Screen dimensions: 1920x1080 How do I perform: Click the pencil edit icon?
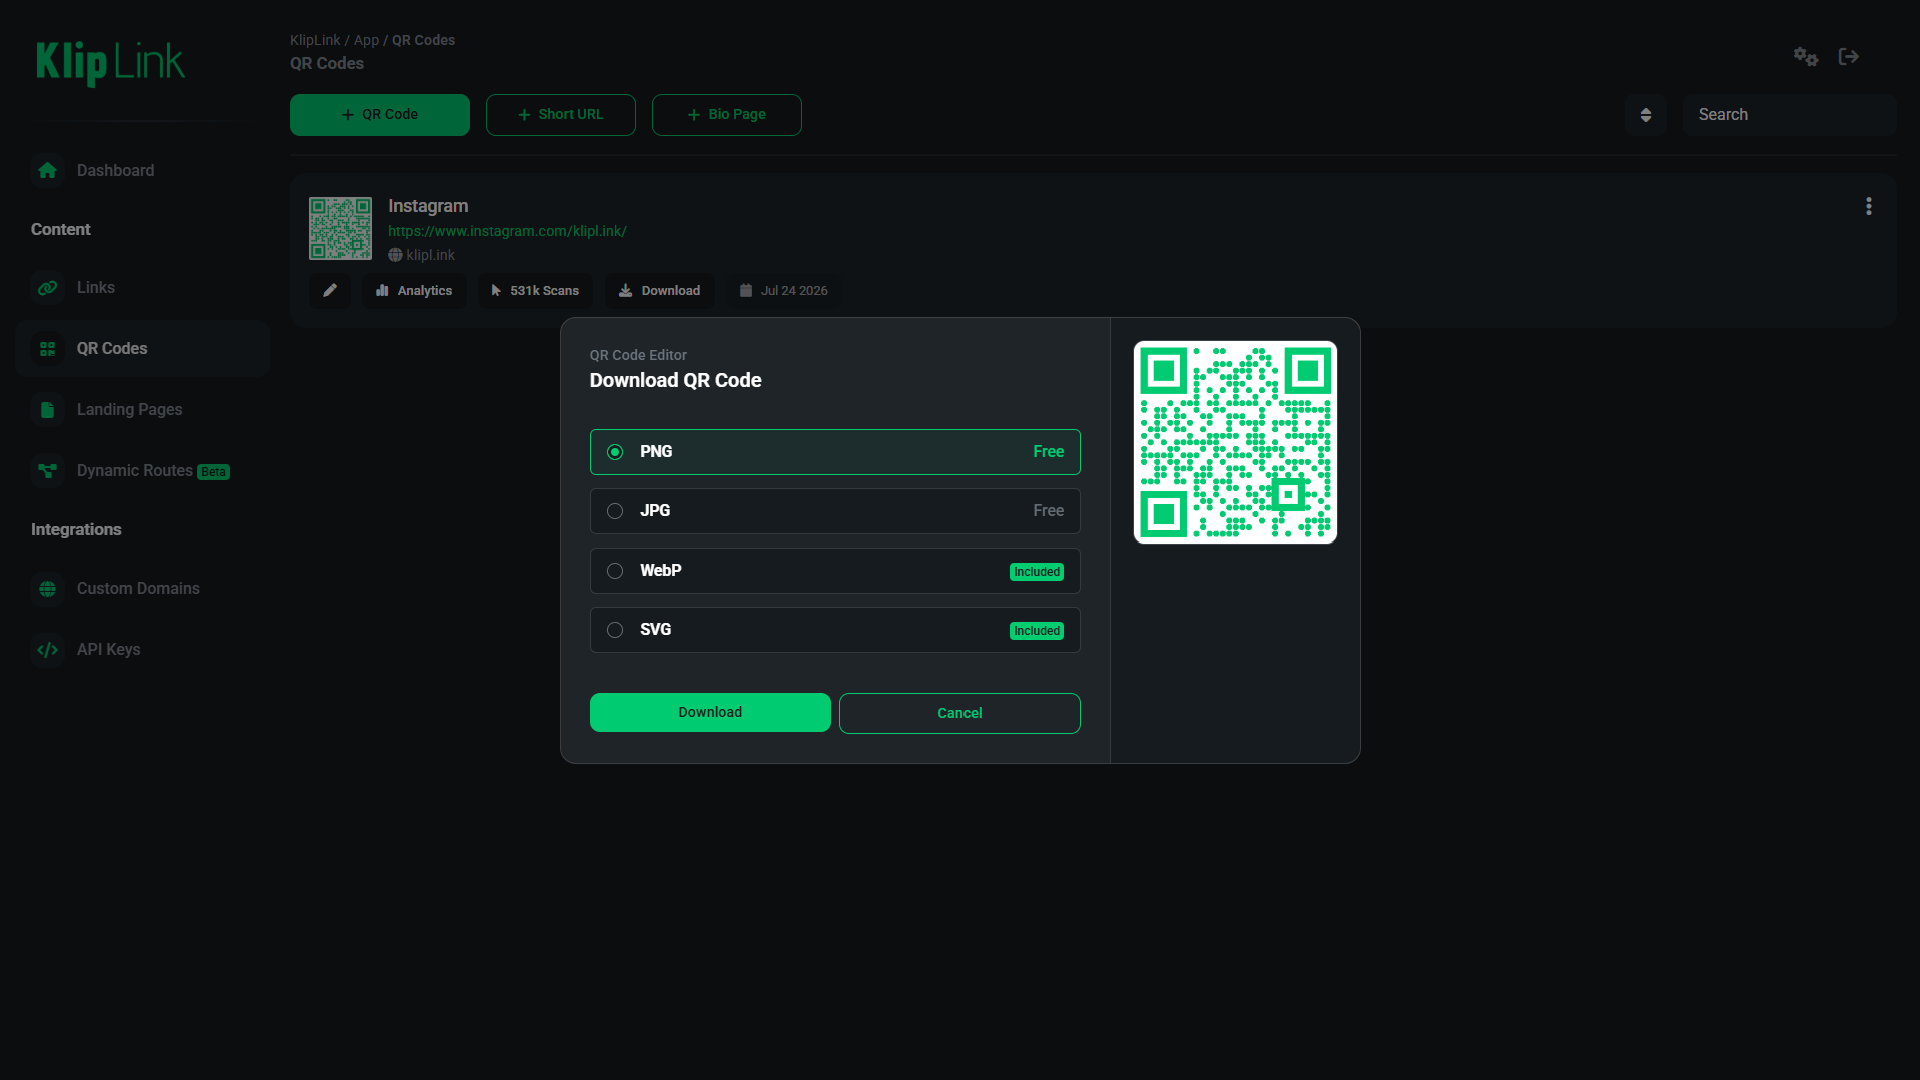pyautogui.click(x=330, y=291)
